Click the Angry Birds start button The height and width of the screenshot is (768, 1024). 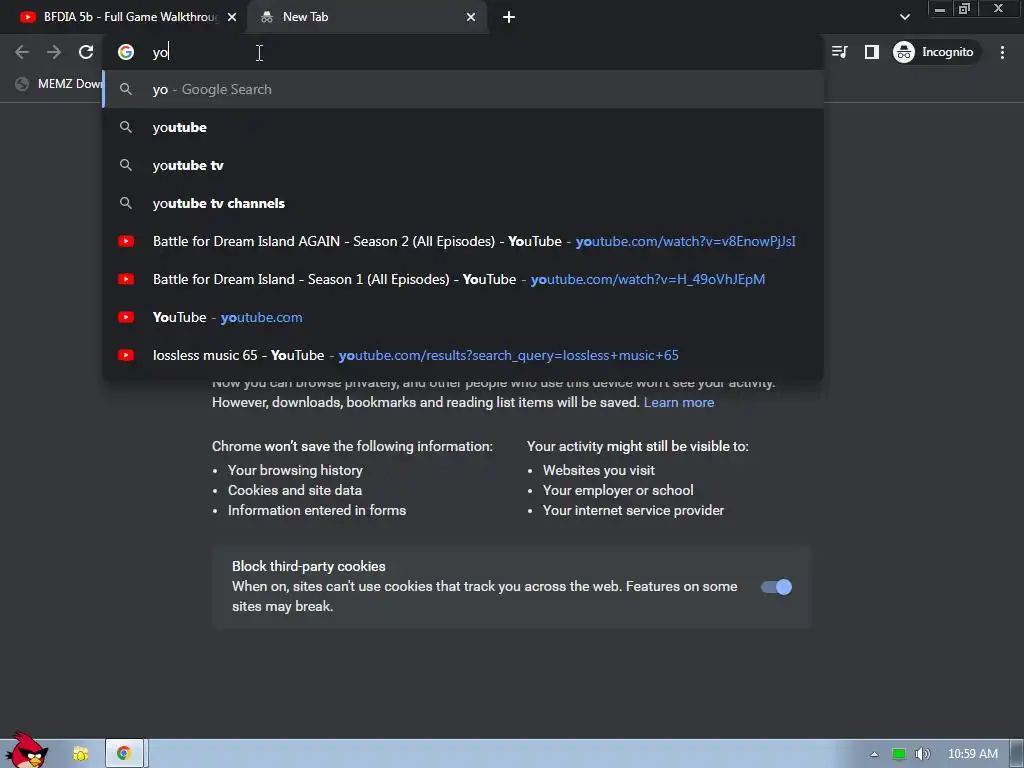coord(26,751)
